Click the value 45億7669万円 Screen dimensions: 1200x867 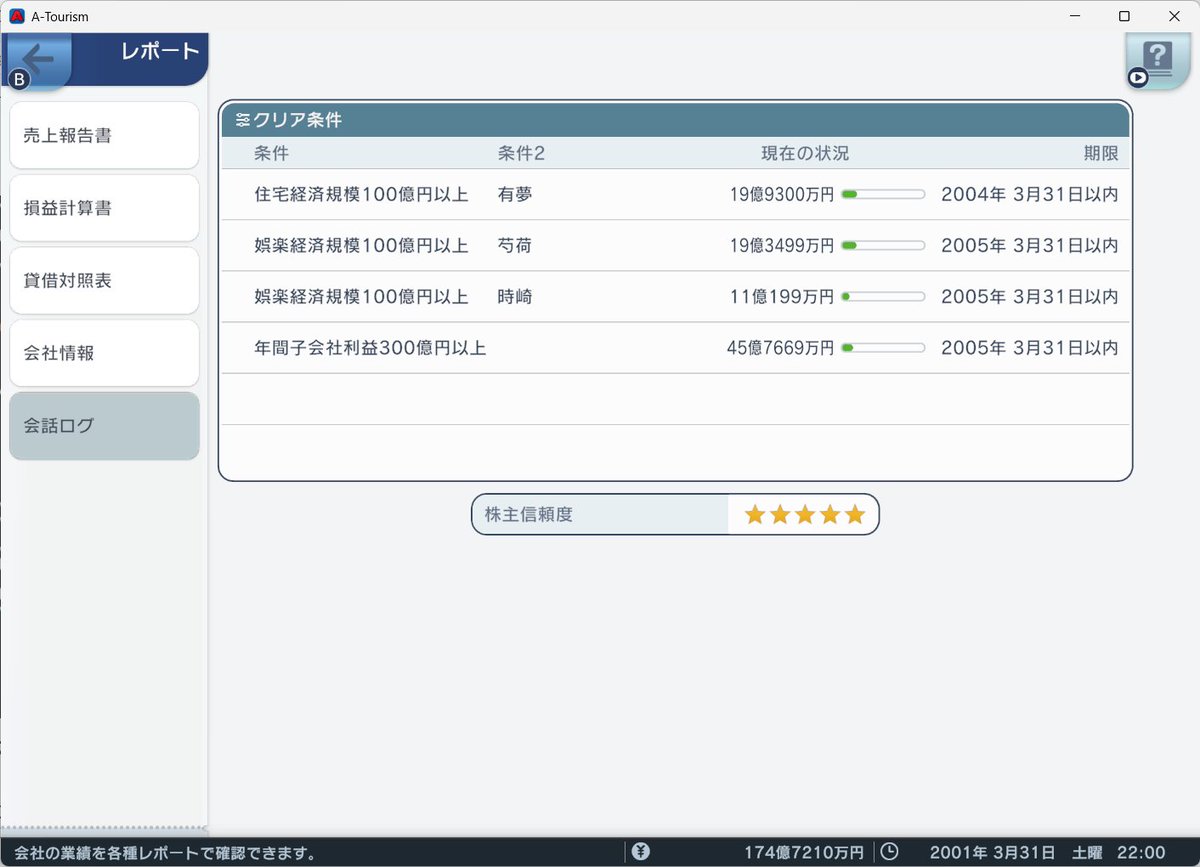click(x=780, y=348)
